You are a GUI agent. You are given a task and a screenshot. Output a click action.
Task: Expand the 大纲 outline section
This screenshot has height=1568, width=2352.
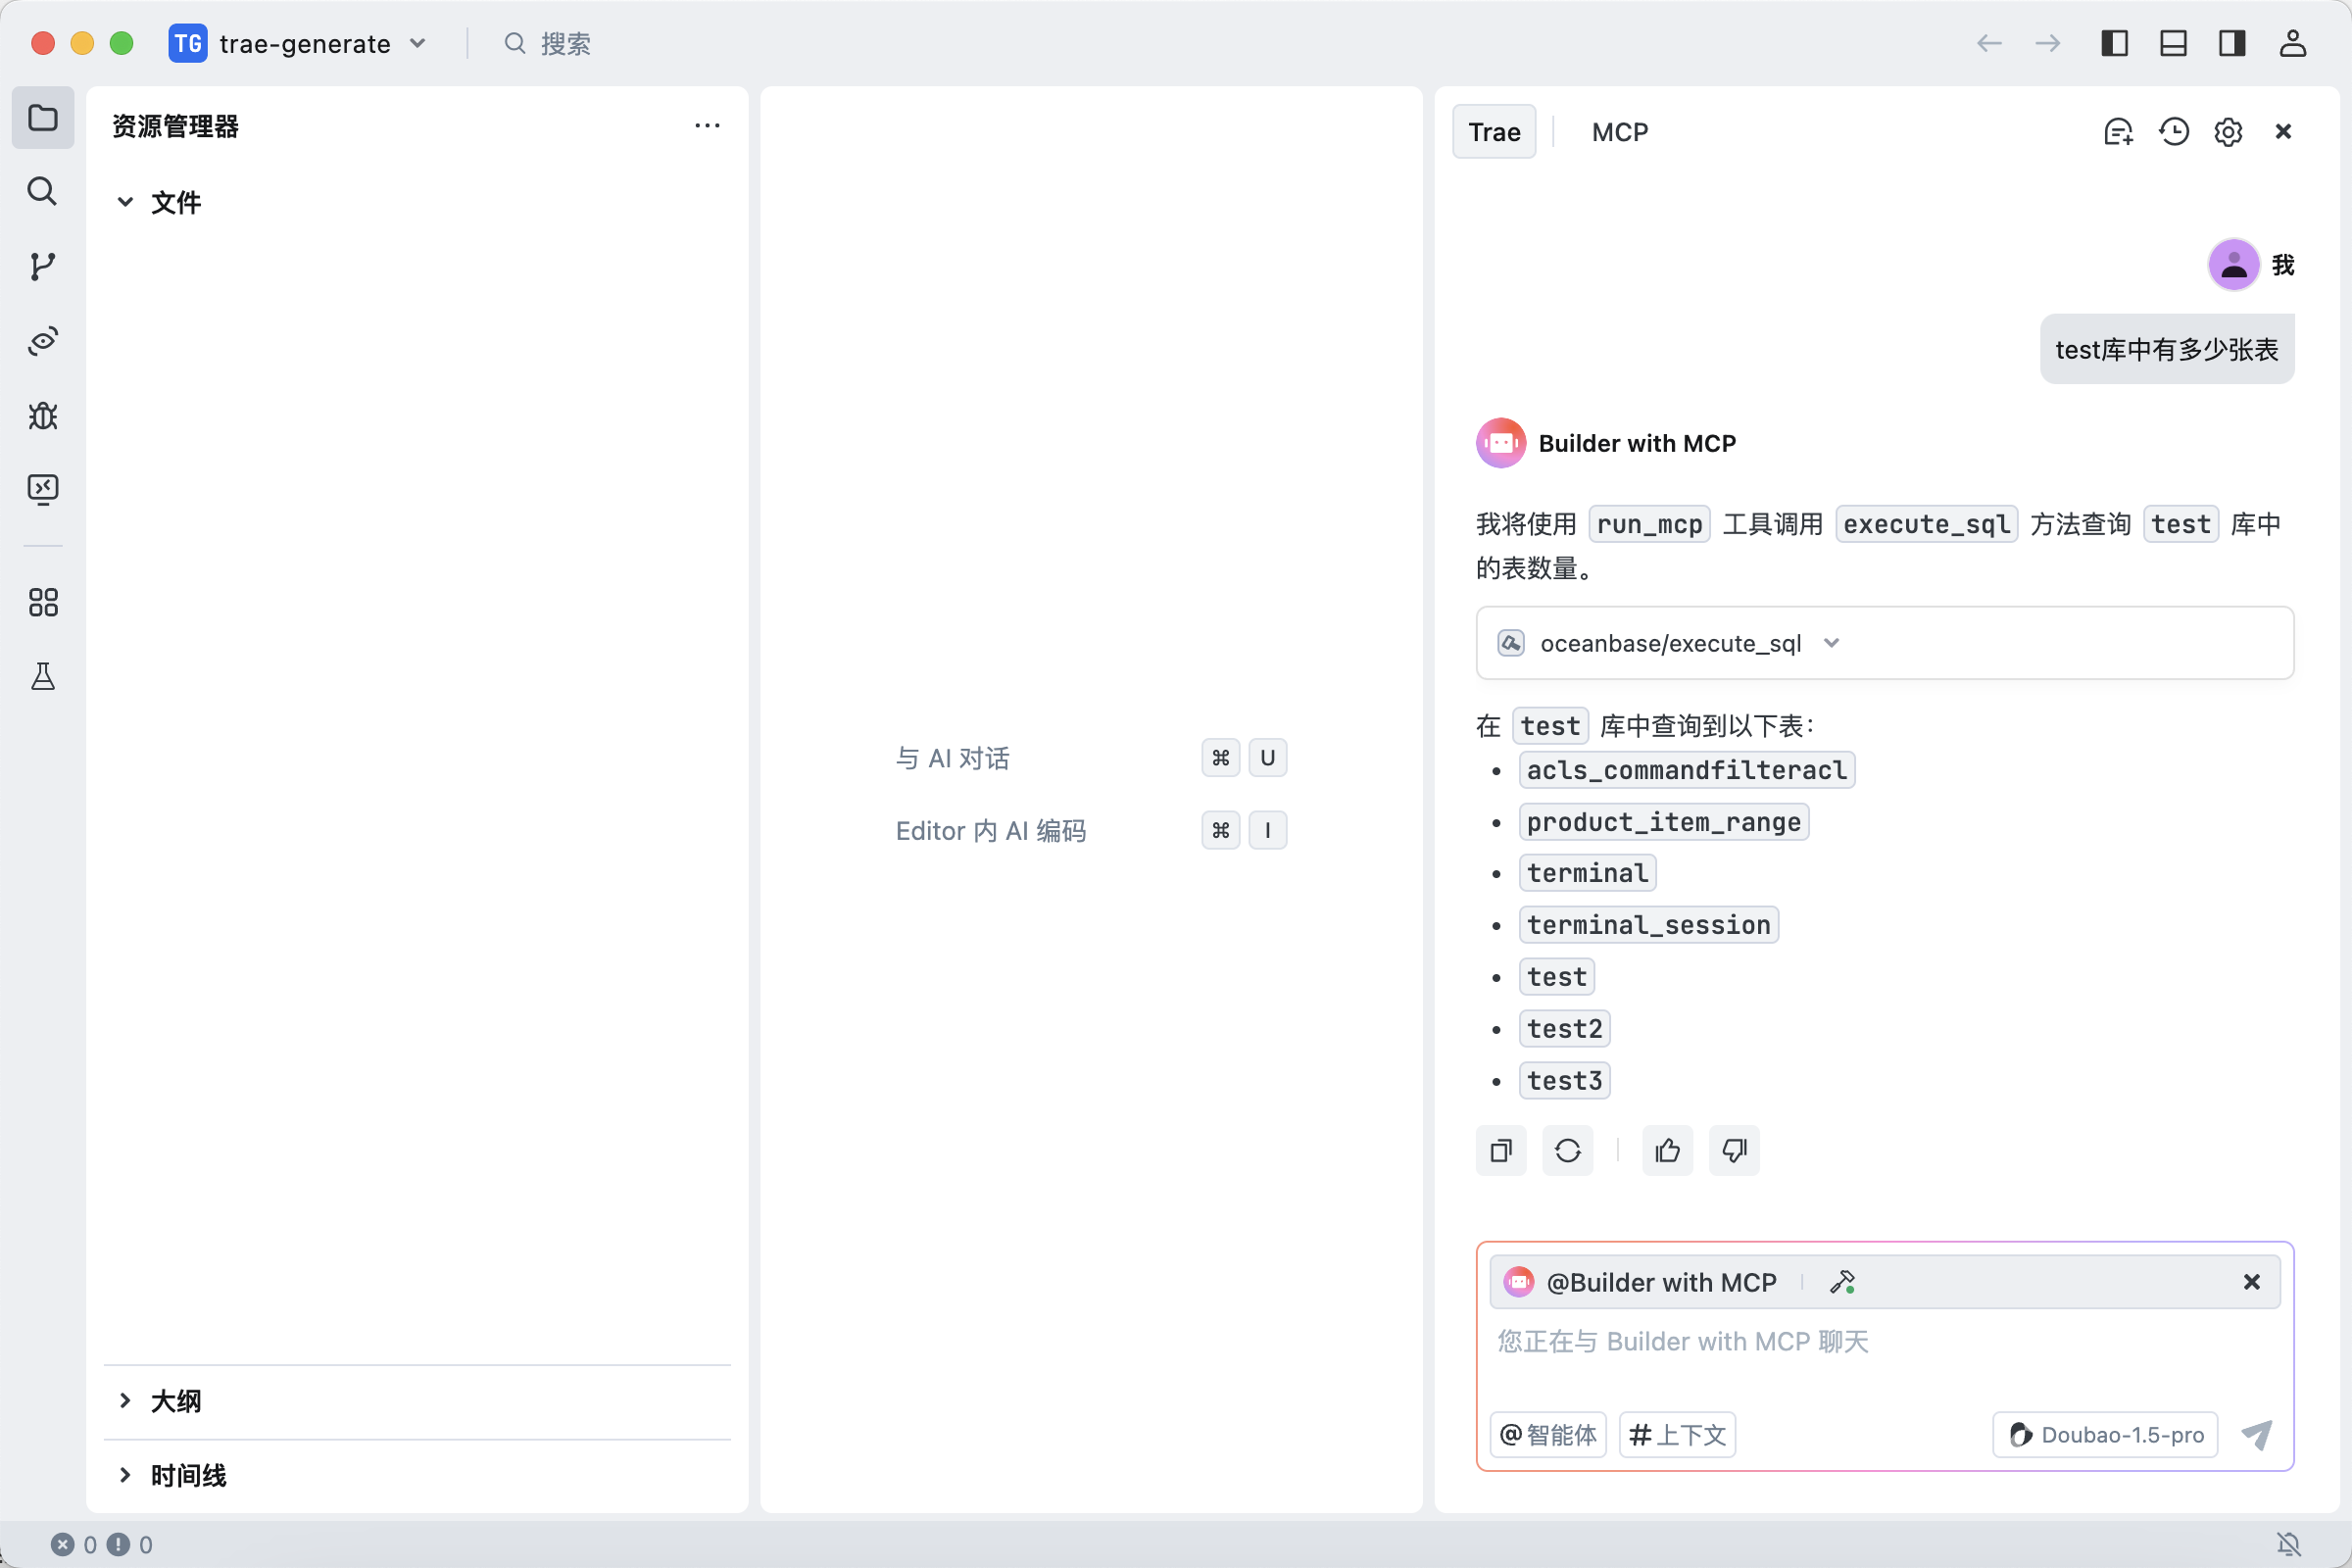tap(175, 1401)
